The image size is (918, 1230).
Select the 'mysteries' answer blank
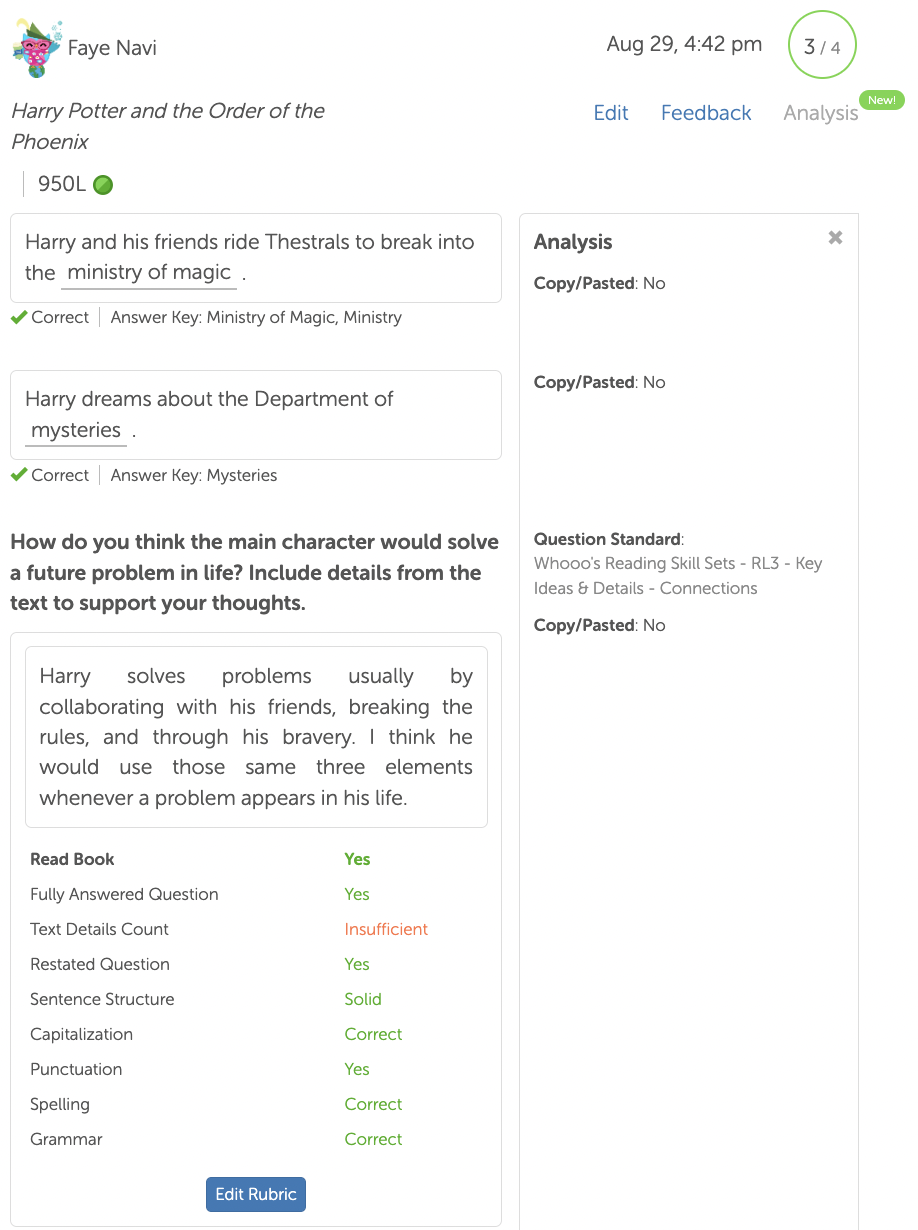pyautogui.click(x=76, y=431)
